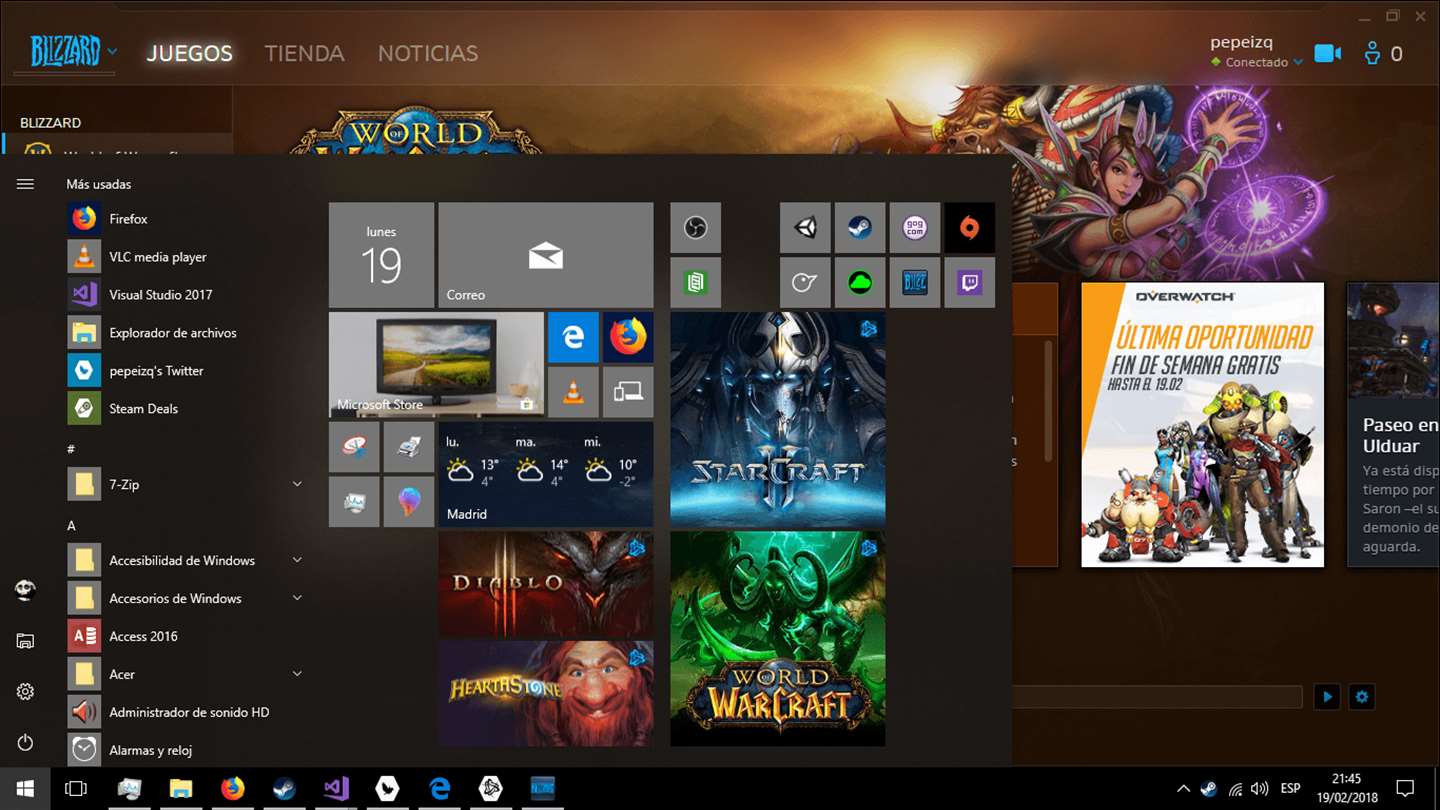
Task: Click the Visual Studio icon on the taskbar
Action: point(336,788)
